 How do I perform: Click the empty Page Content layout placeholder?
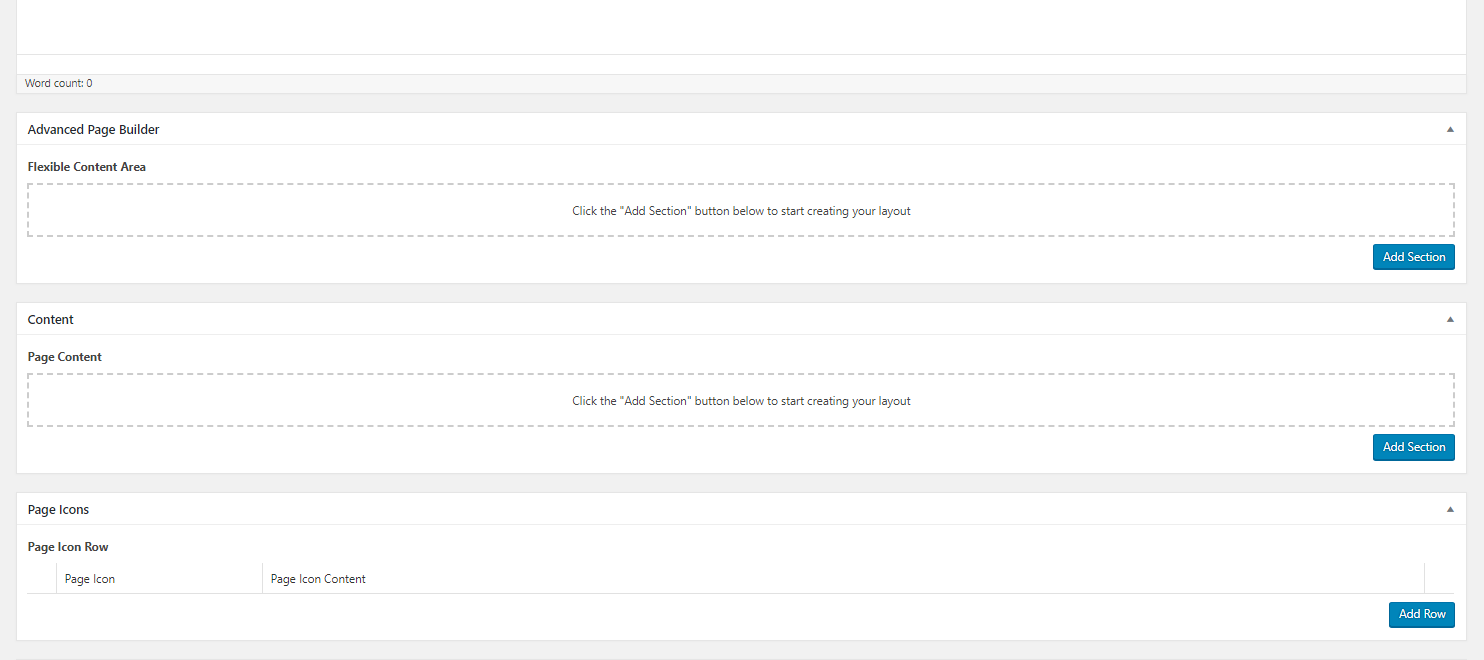coord(741,401)
